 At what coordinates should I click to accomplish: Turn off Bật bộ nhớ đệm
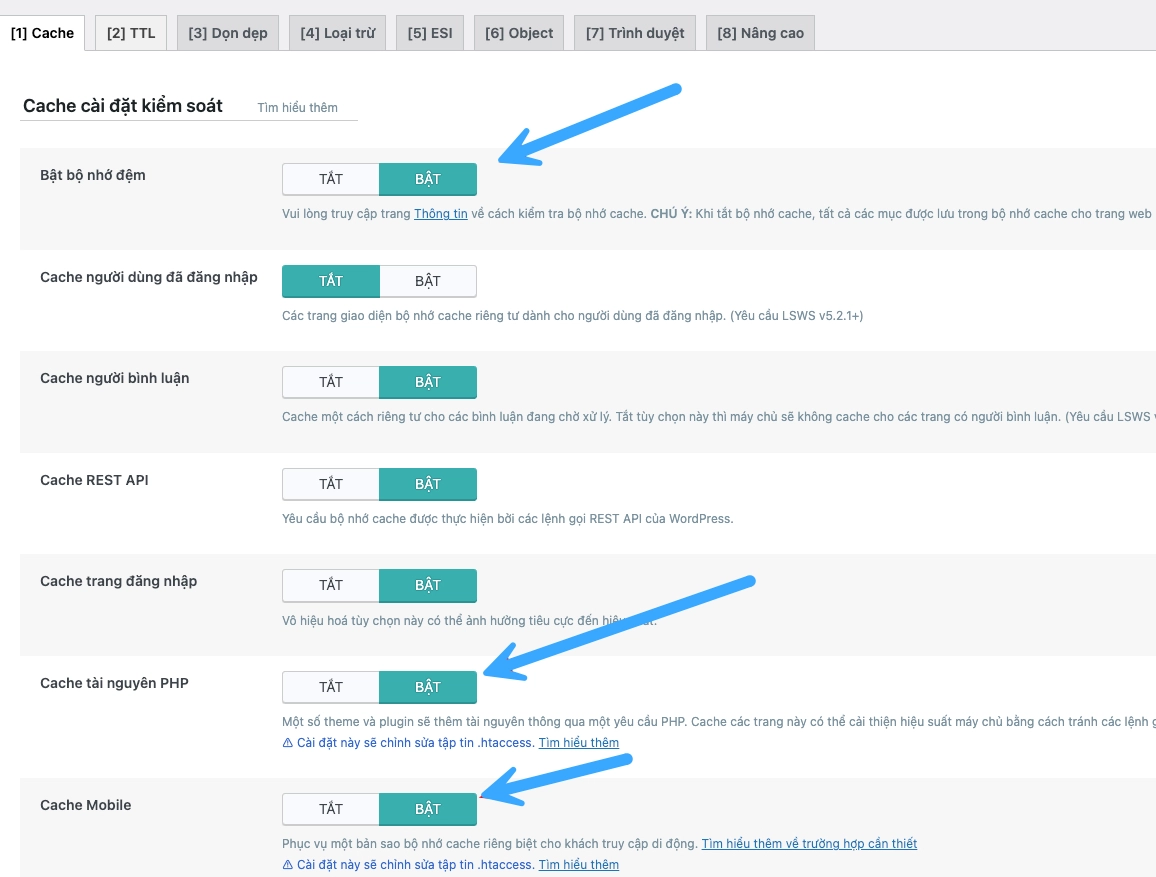point(330,178)
